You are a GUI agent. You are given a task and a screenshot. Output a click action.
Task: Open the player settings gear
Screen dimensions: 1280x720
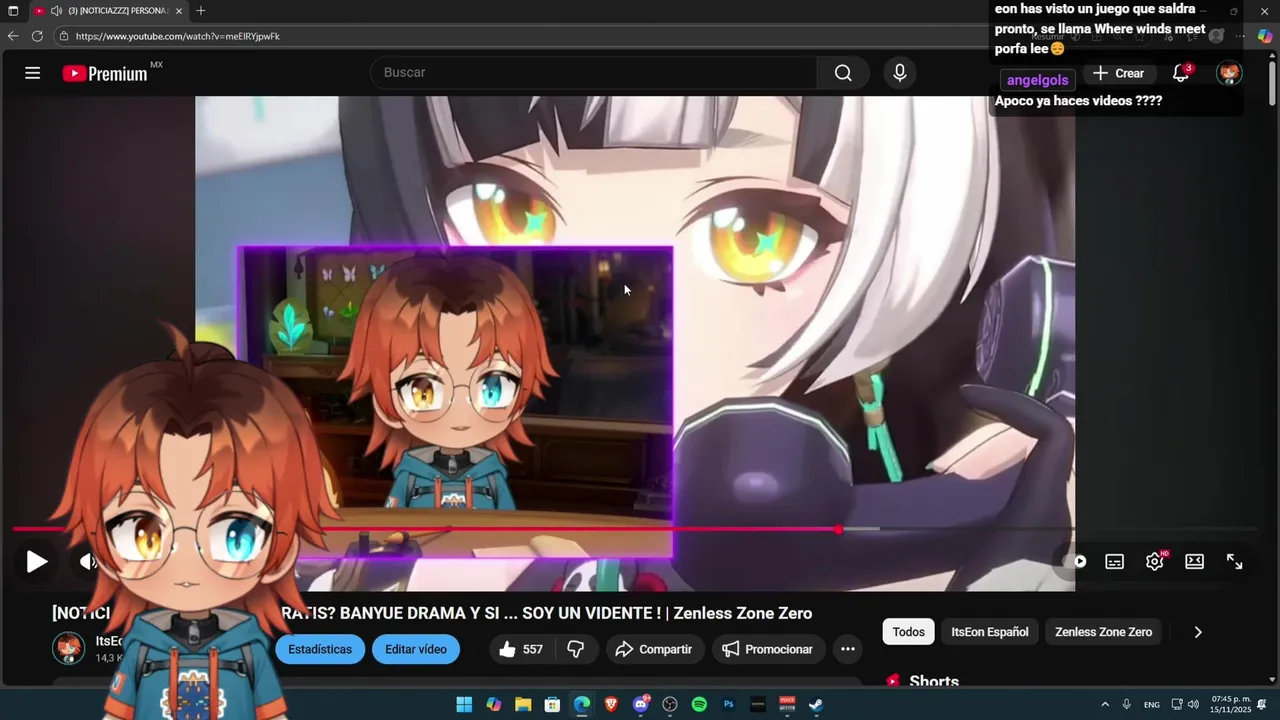click(1155, 562)
